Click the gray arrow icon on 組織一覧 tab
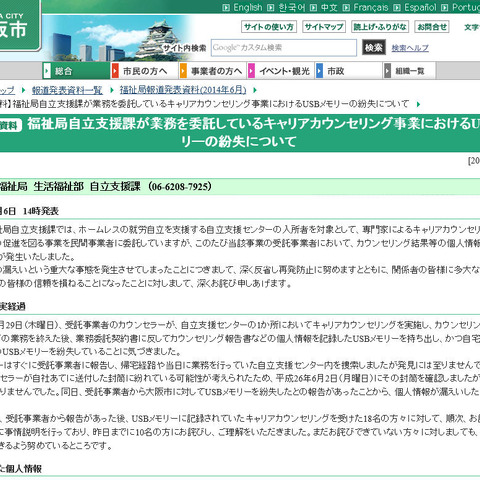480x480 pixels. coord(387,71)
